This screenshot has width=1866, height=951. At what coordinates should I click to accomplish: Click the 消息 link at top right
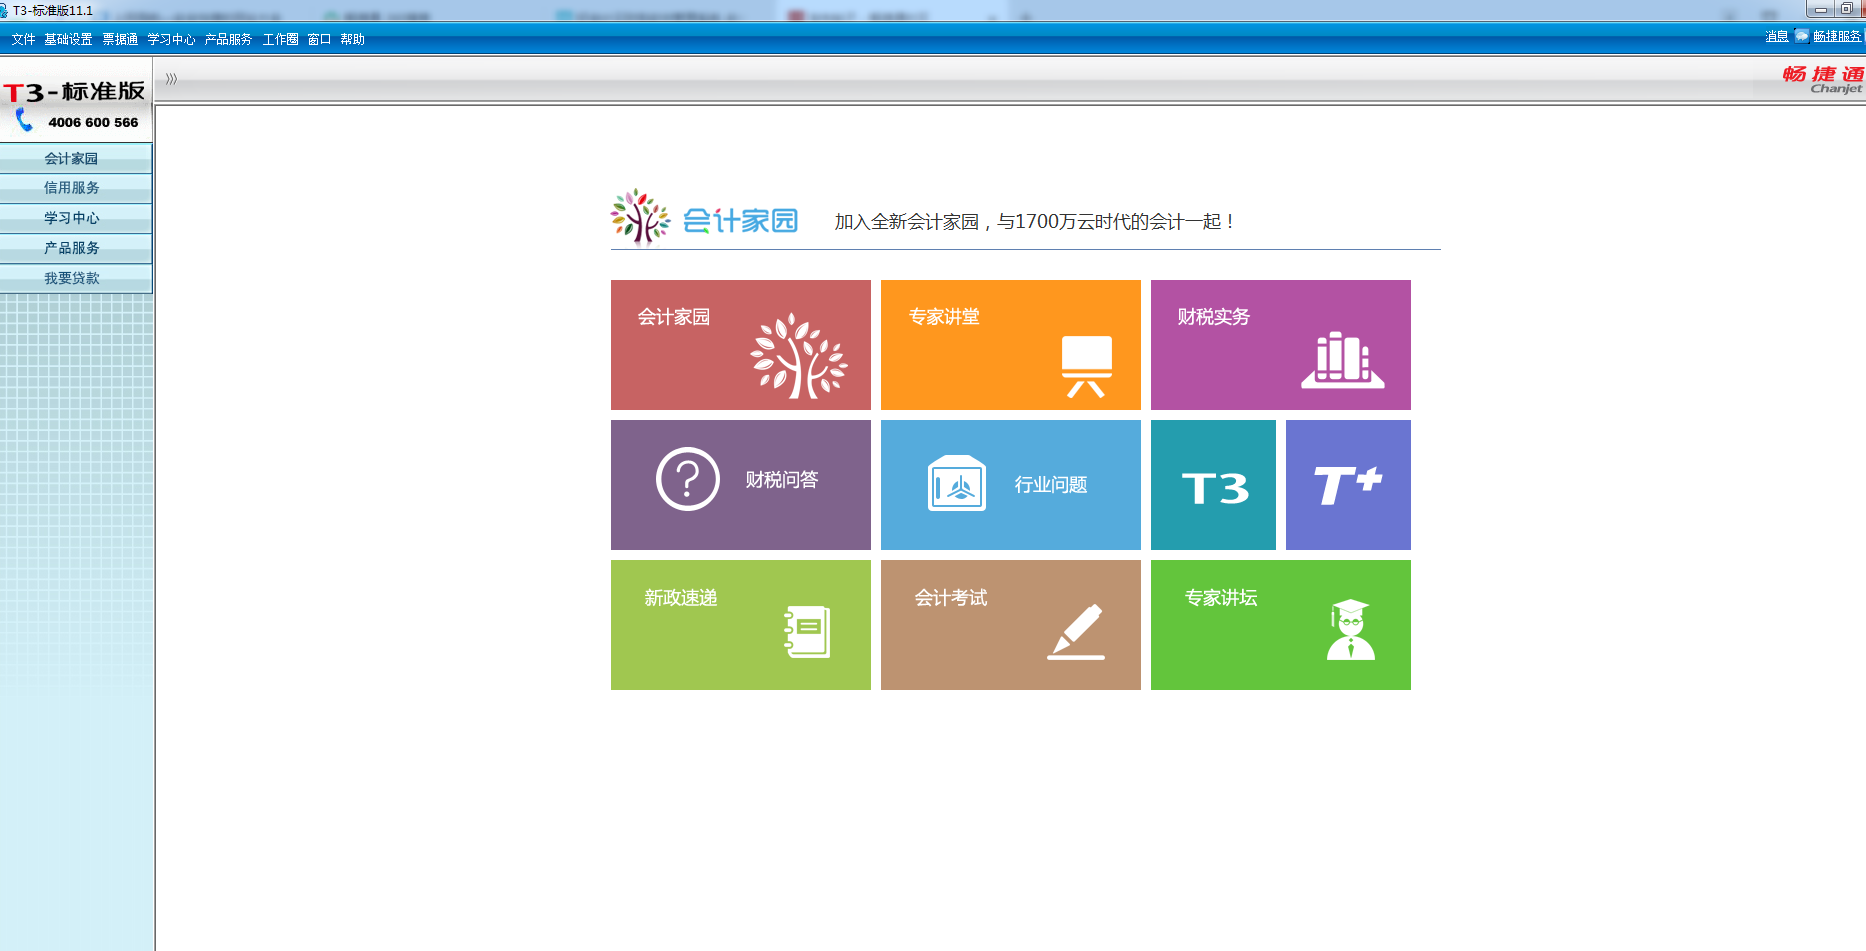tap(1777, 36)
